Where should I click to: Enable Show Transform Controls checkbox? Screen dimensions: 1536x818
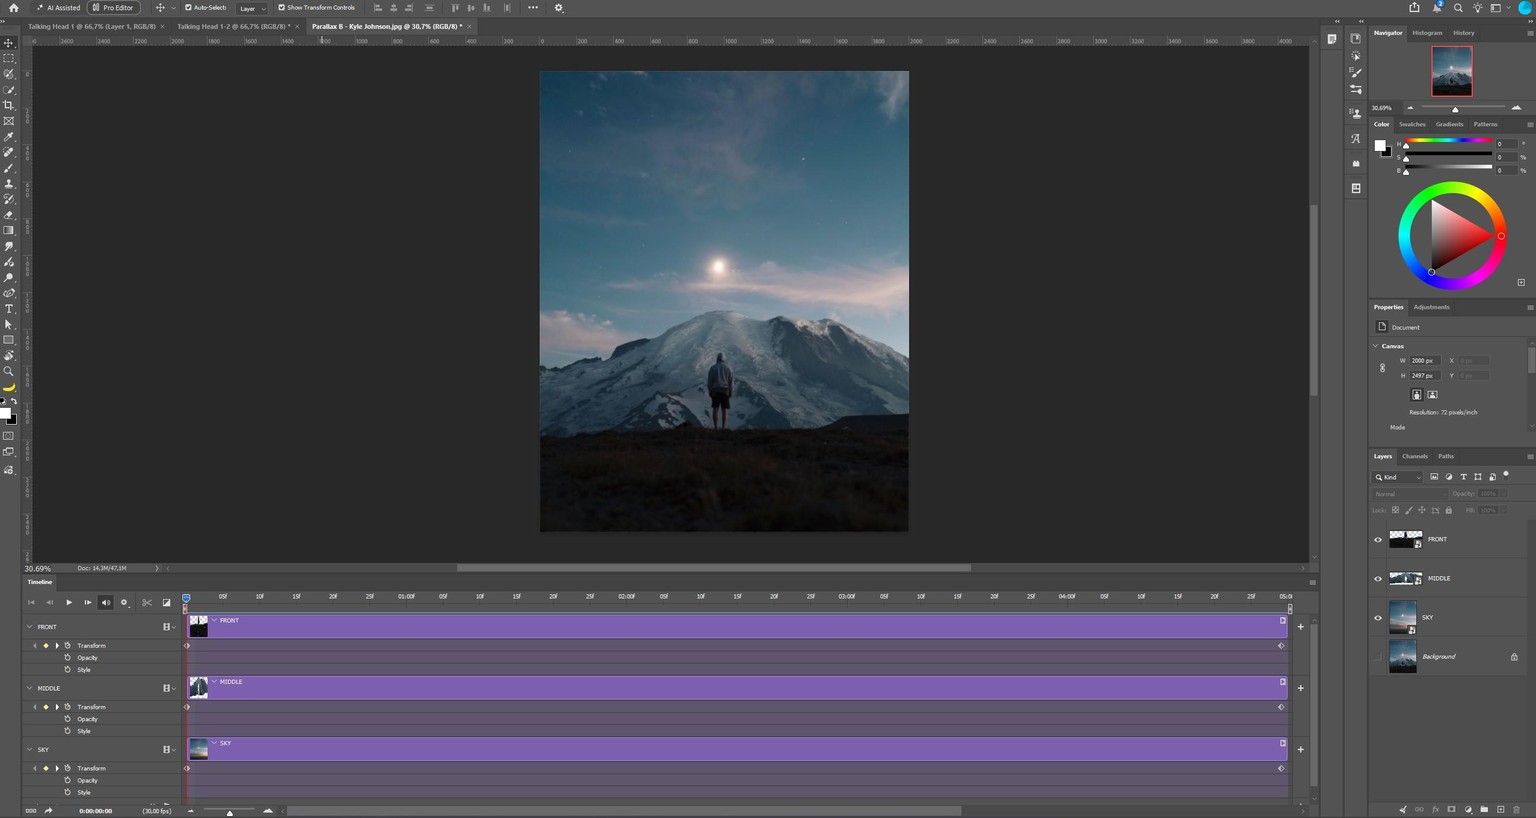281,8
